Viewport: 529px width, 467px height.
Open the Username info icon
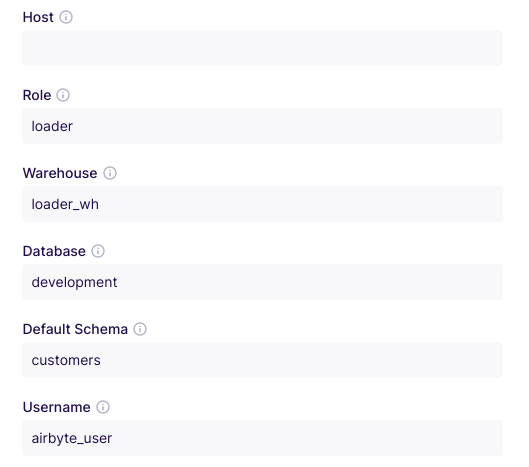coord(103,407)
